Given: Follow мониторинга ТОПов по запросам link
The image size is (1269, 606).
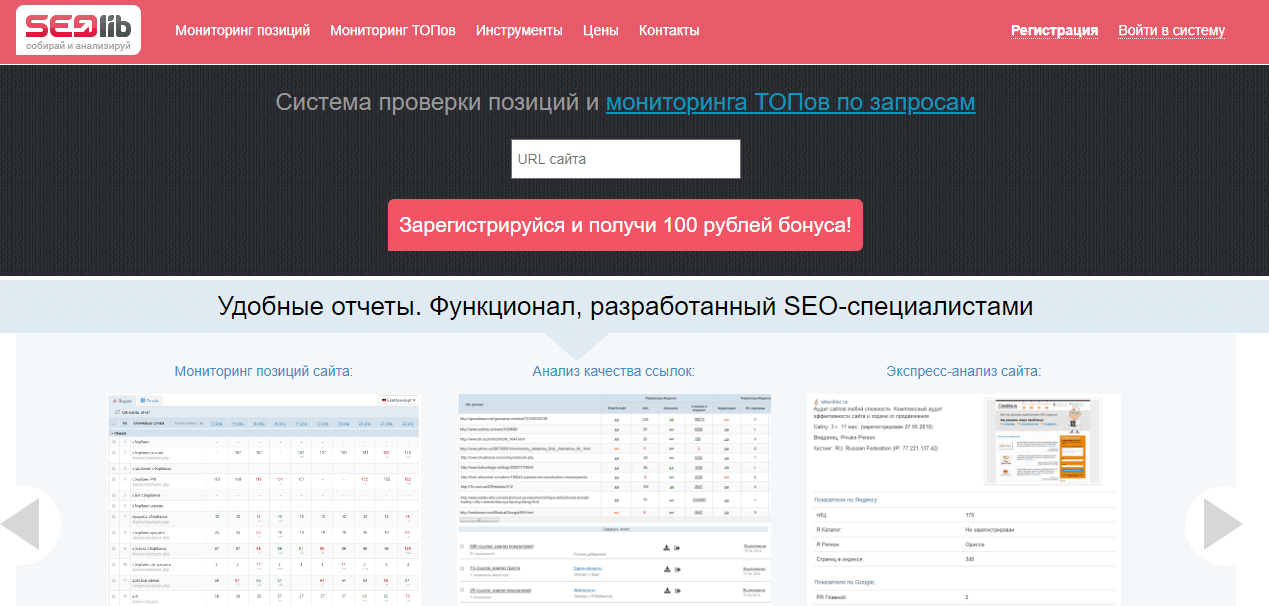Looking at the screenshot, I should (x=790, y=102).
